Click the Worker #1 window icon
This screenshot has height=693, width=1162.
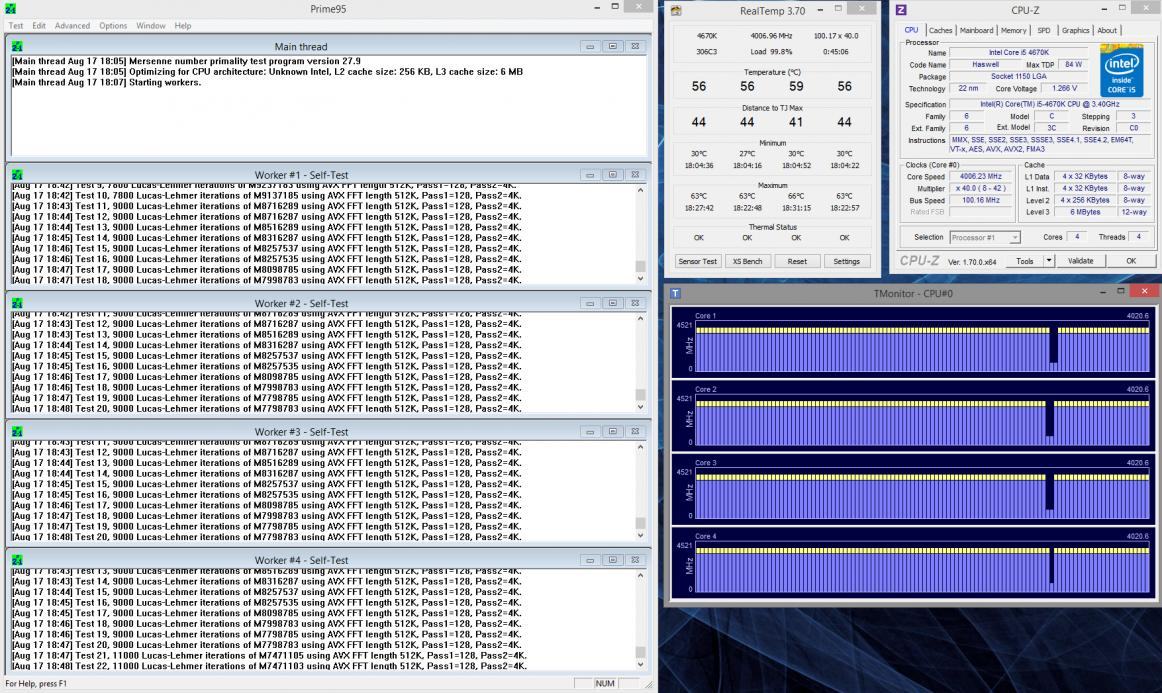17,175
